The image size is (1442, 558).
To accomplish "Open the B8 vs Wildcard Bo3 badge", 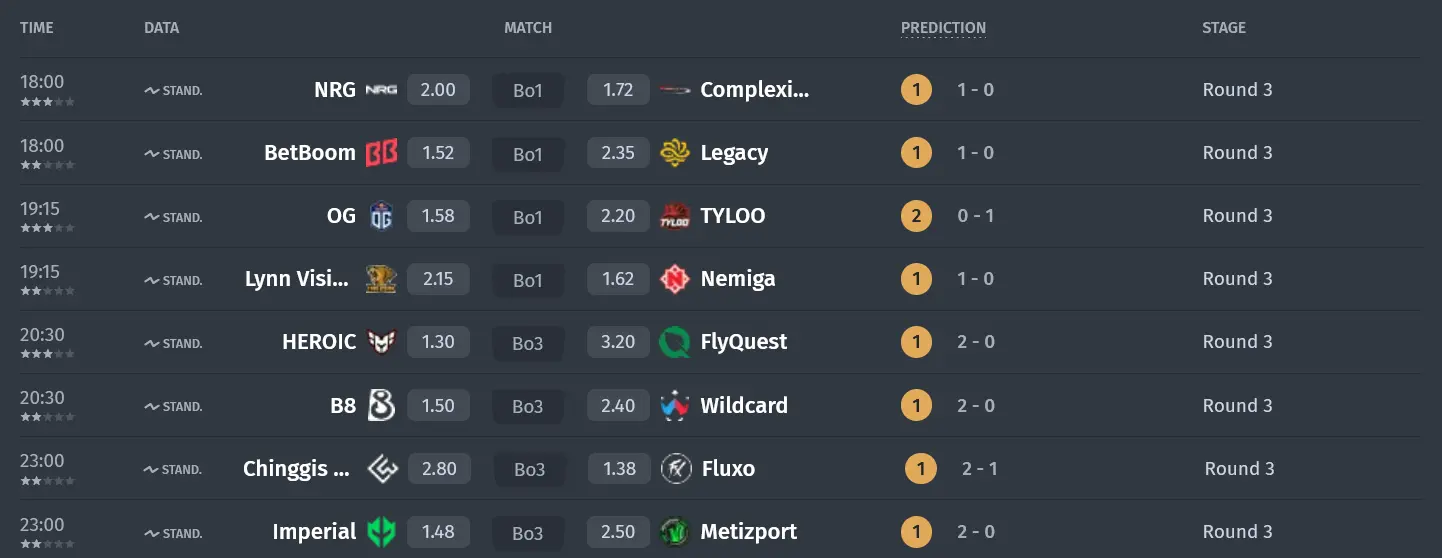I will pos(528,407).
